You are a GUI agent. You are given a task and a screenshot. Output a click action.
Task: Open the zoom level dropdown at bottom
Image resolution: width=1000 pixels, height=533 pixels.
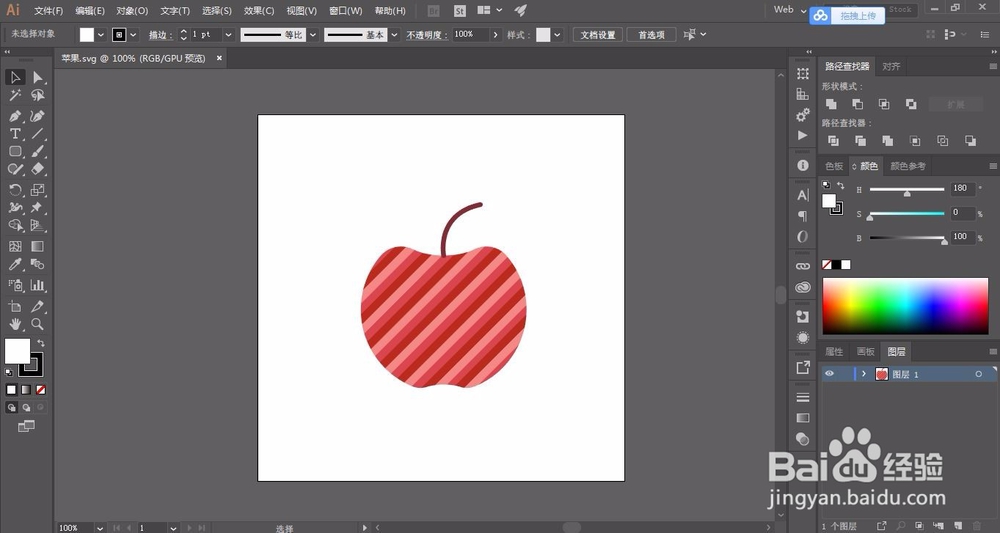(x=100, y=528)
